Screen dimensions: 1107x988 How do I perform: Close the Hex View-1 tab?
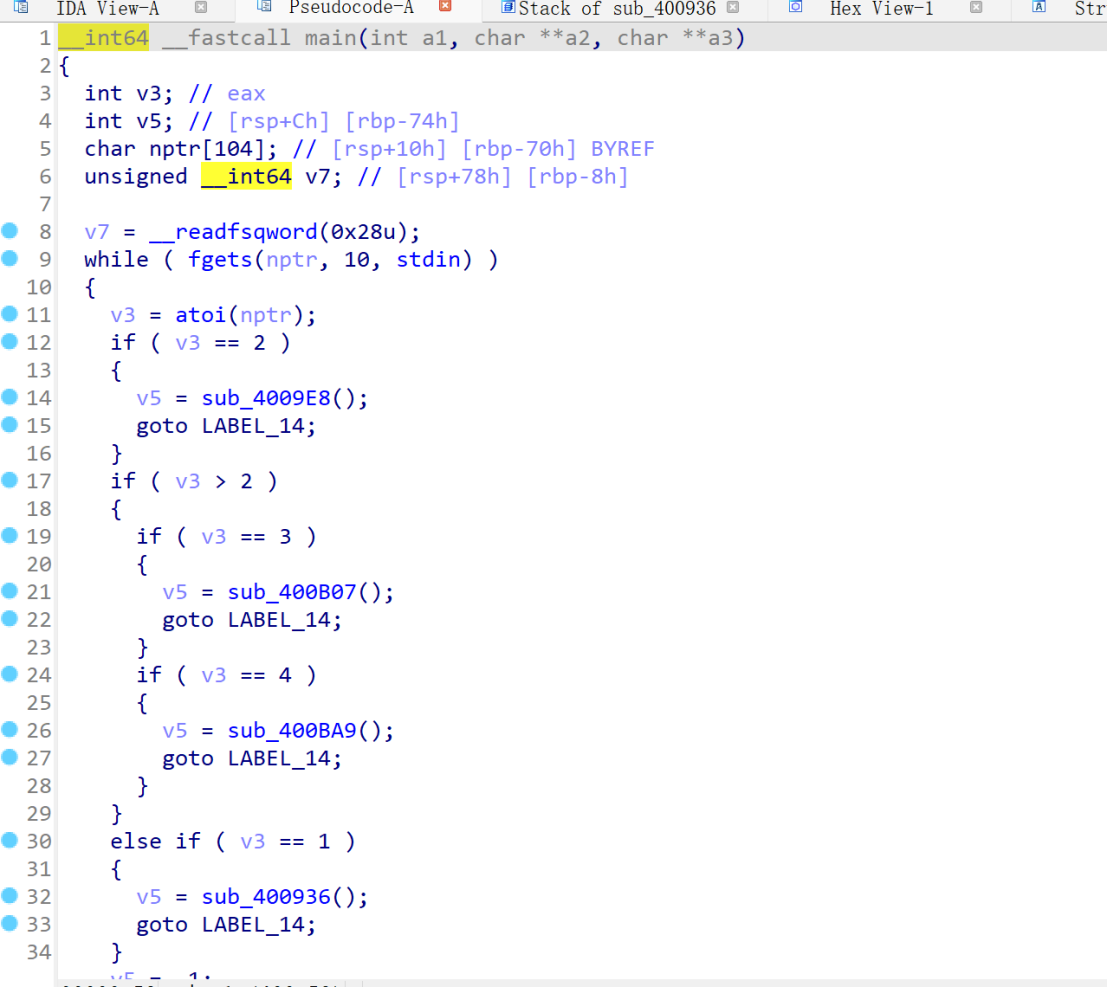976,8
